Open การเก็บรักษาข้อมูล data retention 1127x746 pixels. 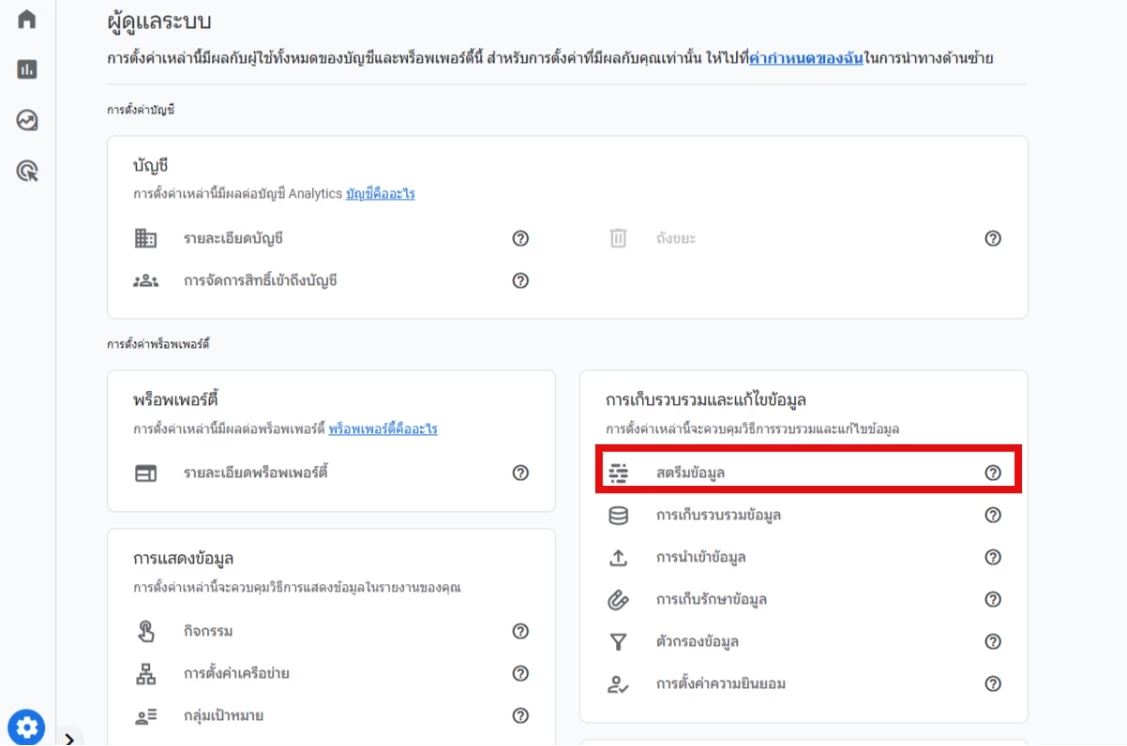tap(711, 599)
